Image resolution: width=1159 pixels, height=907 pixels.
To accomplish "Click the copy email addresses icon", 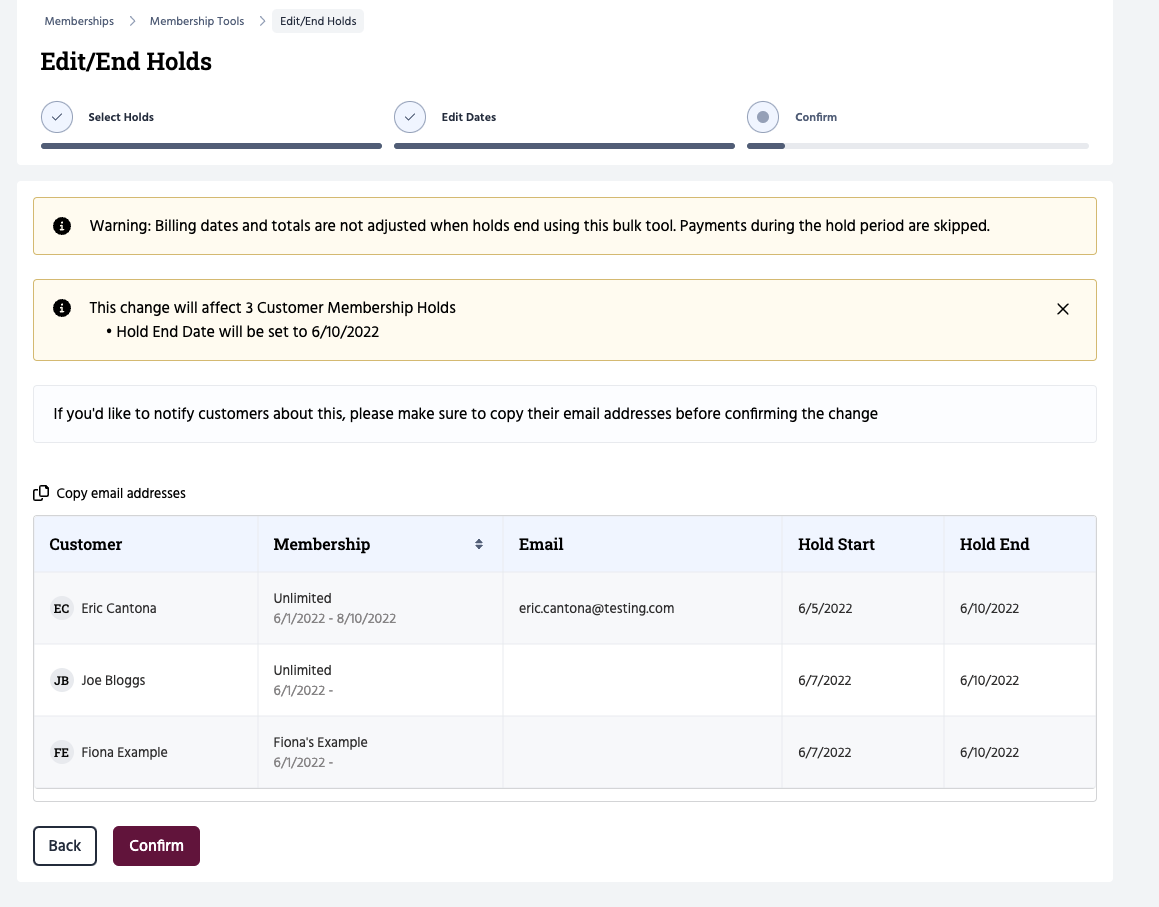I will tap(41, 493).
